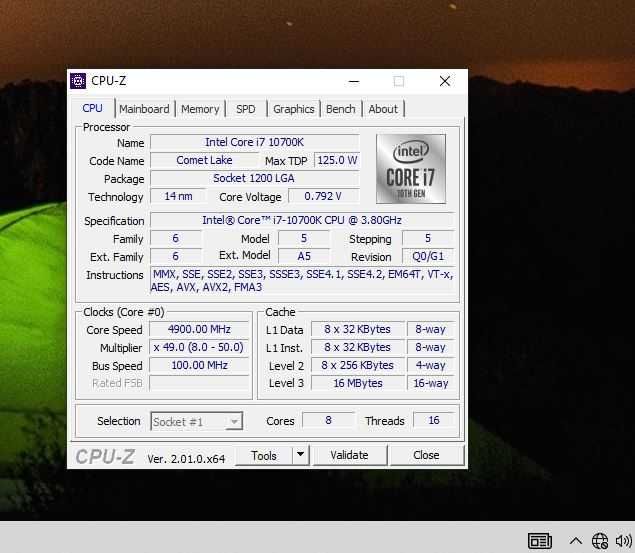Click the core speed '4900.00 MHz' value

[x=199, y=329]
